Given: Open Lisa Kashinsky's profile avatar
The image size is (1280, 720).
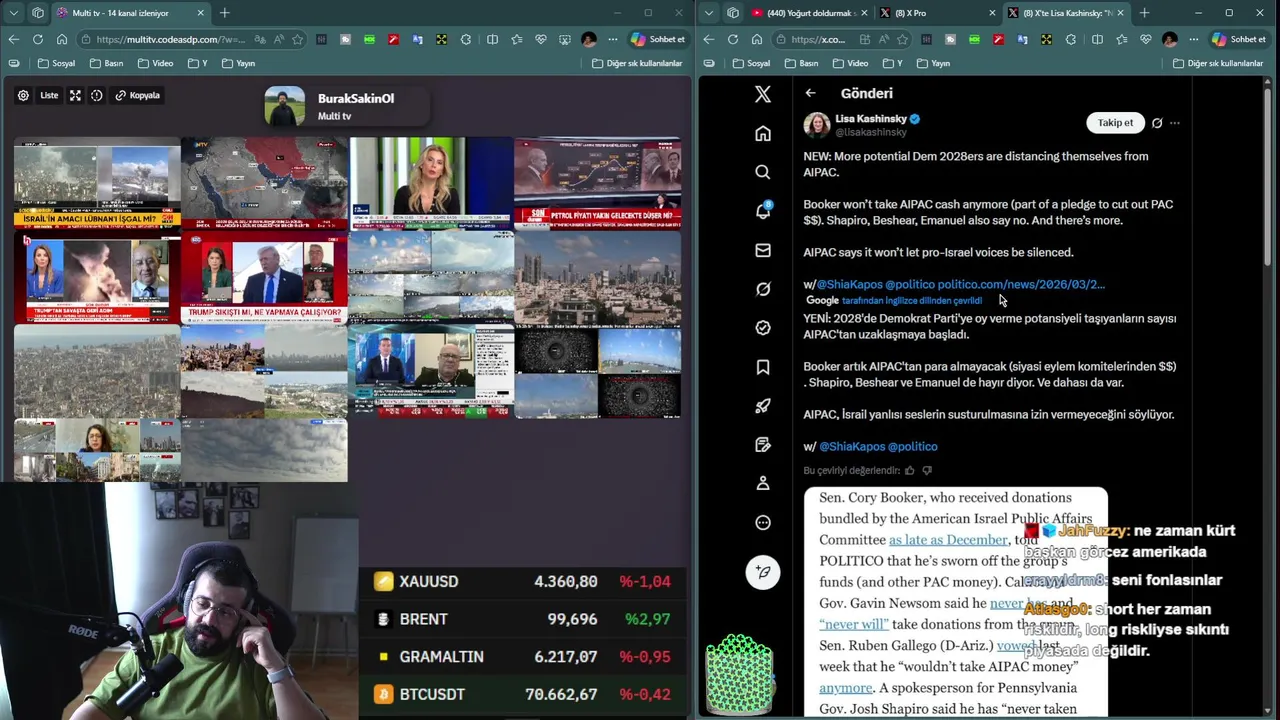Looking at the screenshot, I should click(817, 125).
